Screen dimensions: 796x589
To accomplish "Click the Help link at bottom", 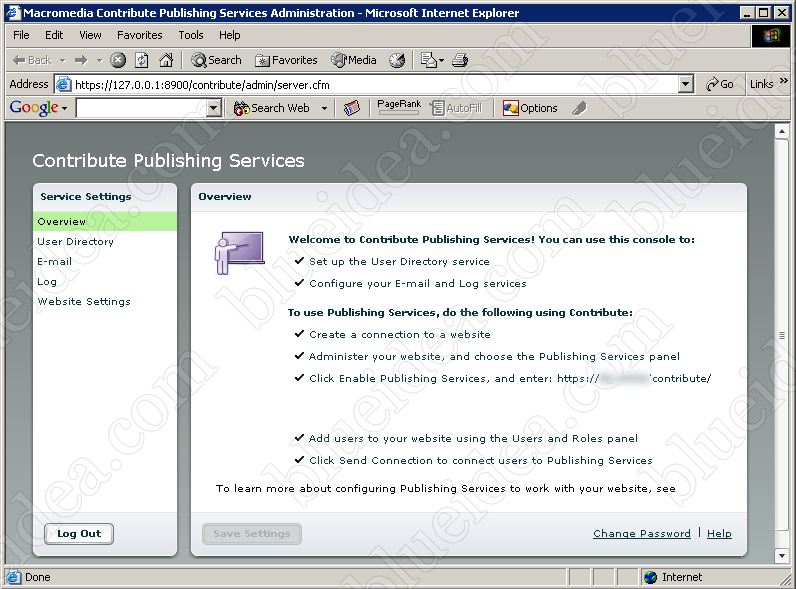I will pyautogui.click(x=719, y=534).
